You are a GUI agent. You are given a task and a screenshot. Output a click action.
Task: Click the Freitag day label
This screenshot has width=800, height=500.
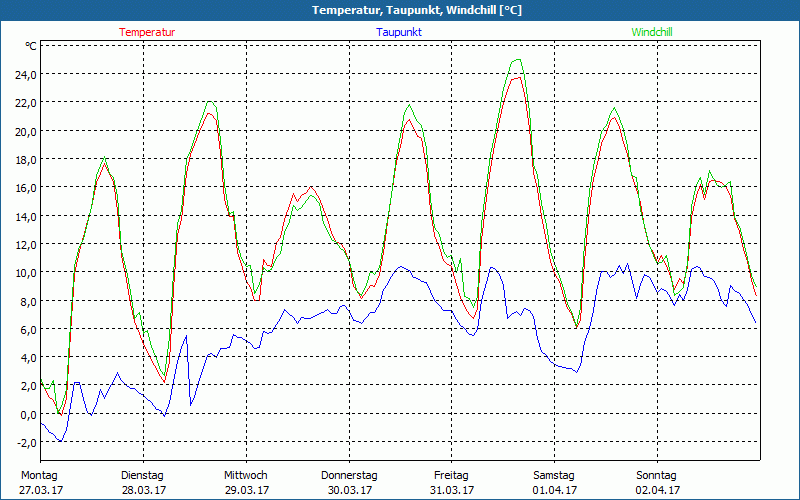point(451,476)
